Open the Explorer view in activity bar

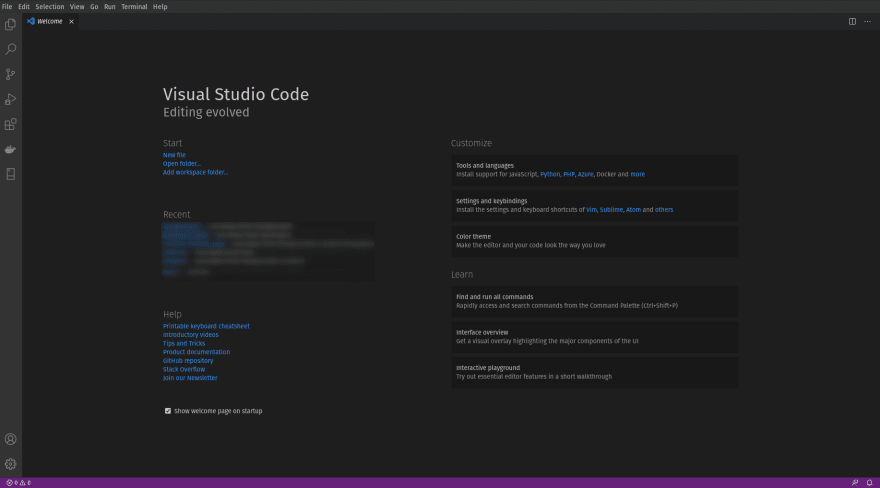(x=11, y=24)
